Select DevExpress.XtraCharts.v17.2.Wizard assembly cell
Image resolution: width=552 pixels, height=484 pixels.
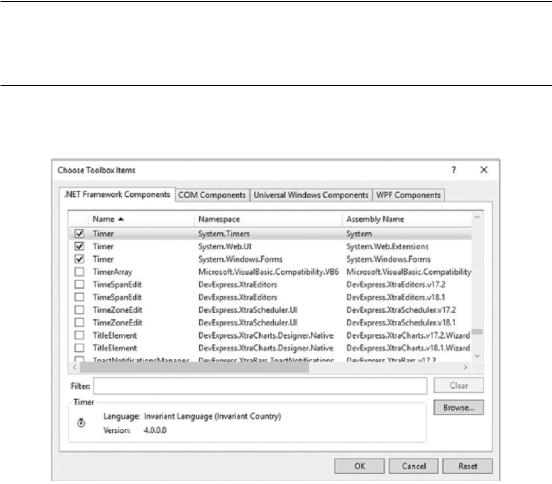coord(408,335)
